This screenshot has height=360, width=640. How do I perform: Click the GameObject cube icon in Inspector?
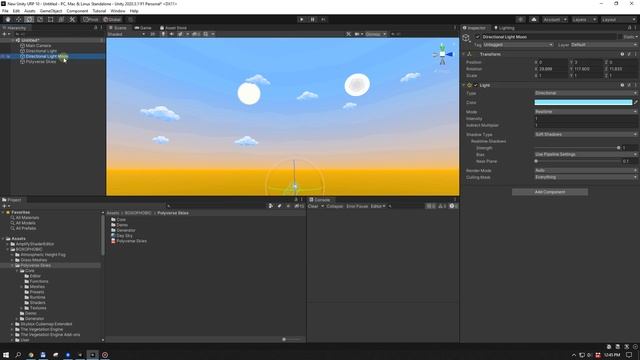pyautogui.click(x=466, y=38)
